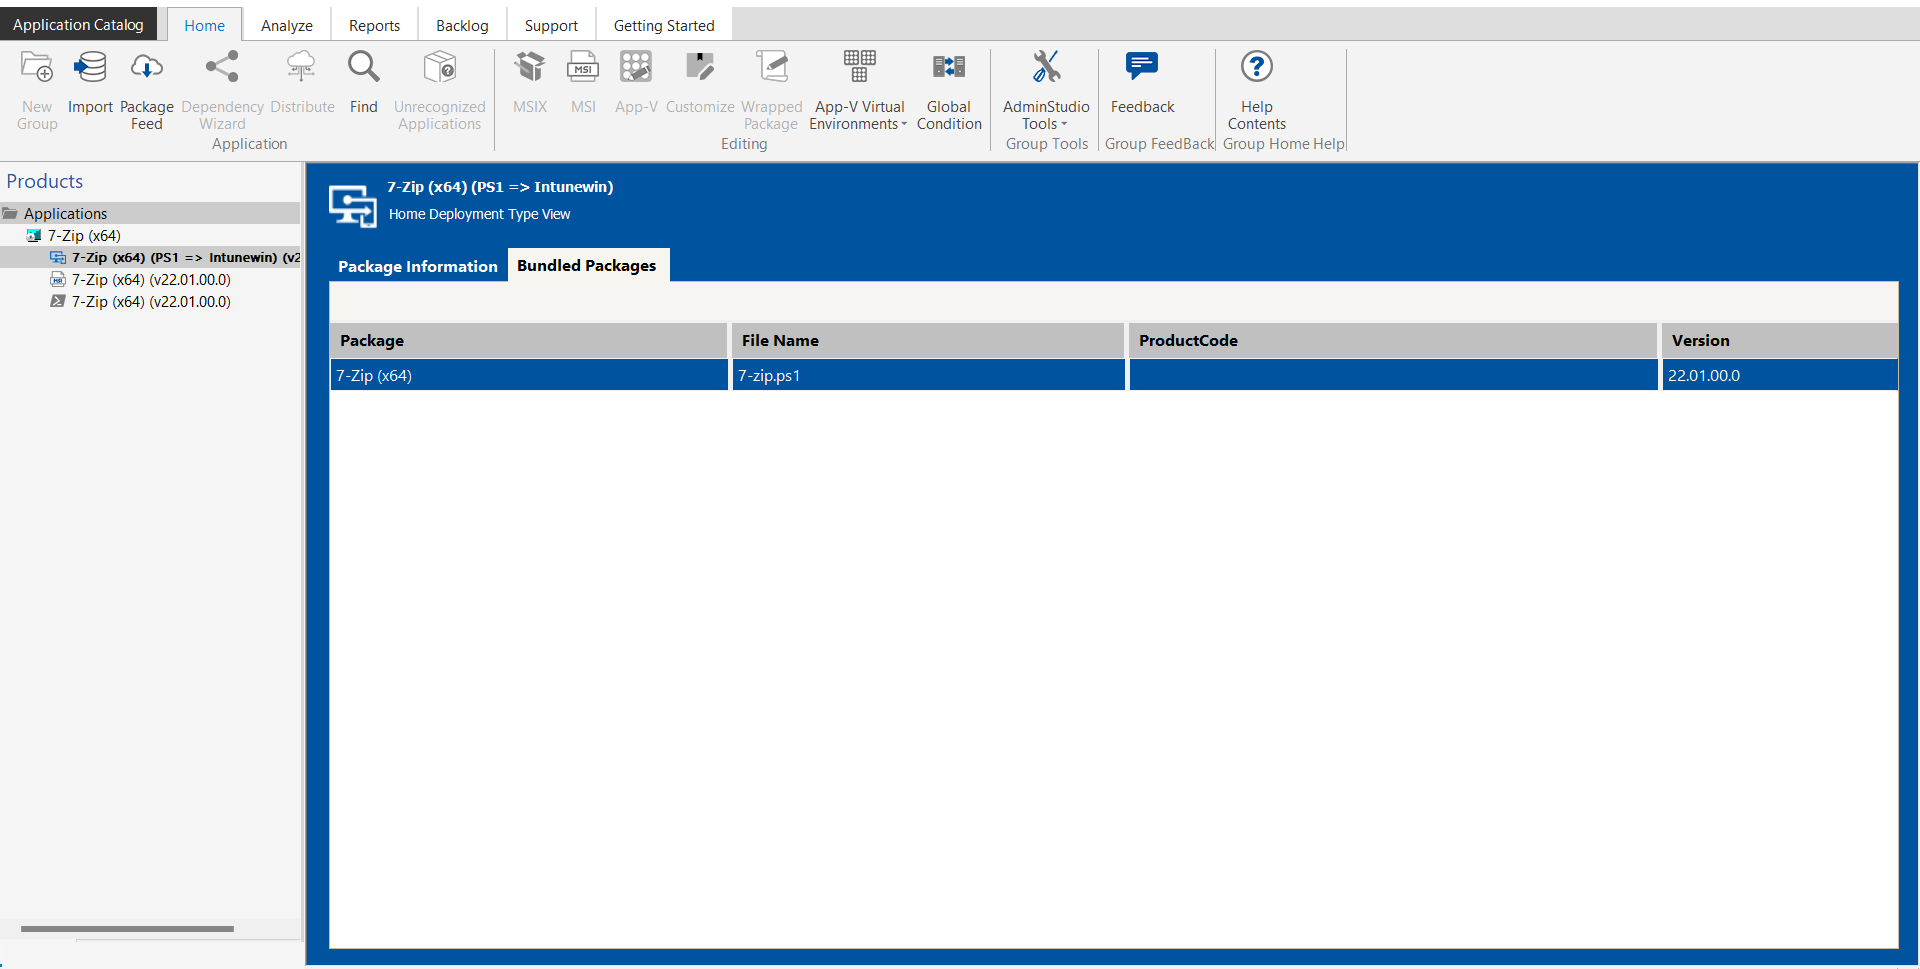1920x969 pixels.
Task: Open the Reports ribbon tab
Action: point(374,25)
